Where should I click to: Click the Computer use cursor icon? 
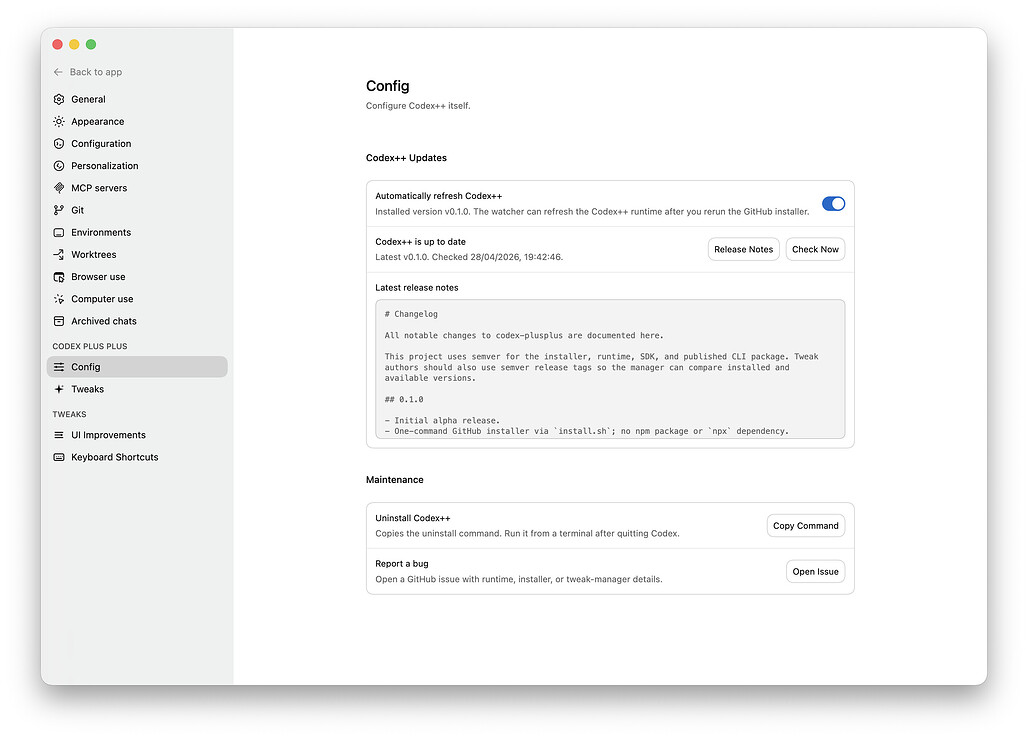point(59,299)
